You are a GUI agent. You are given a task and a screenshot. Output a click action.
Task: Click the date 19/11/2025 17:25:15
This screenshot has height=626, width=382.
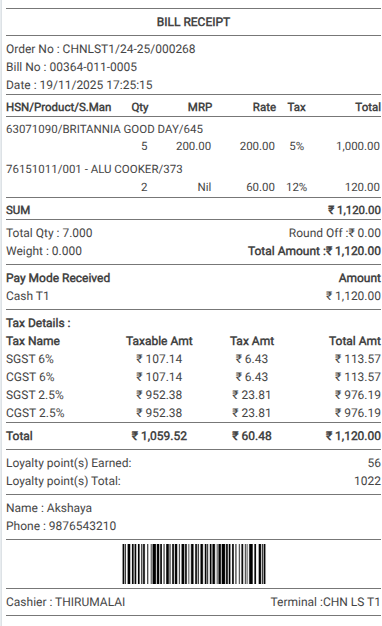96,85
